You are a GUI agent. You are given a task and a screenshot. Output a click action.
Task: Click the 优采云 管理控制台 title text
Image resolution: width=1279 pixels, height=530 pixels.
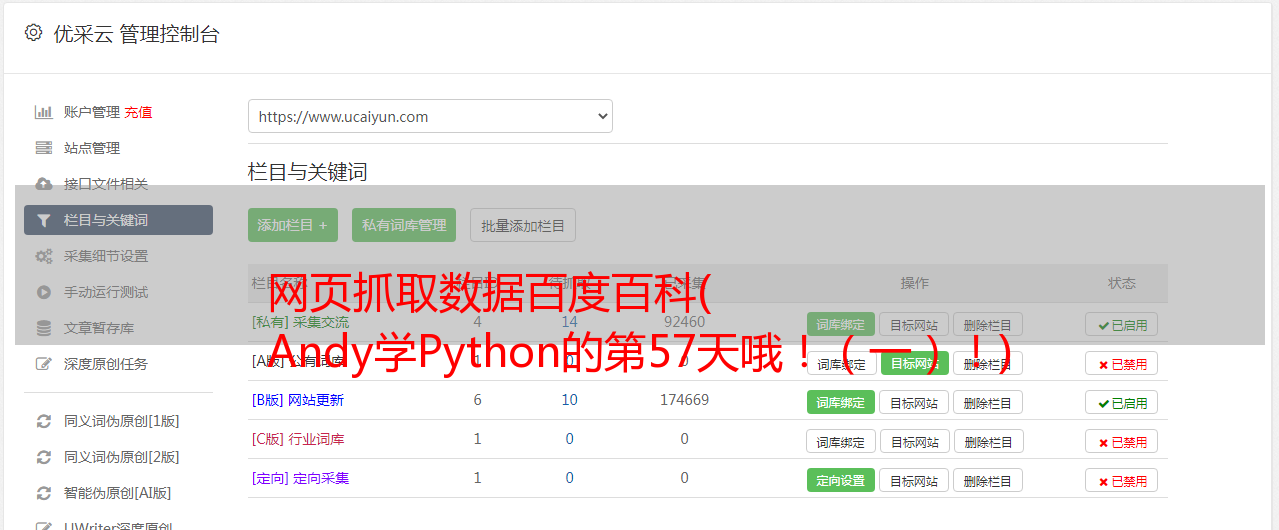[136, 34]
